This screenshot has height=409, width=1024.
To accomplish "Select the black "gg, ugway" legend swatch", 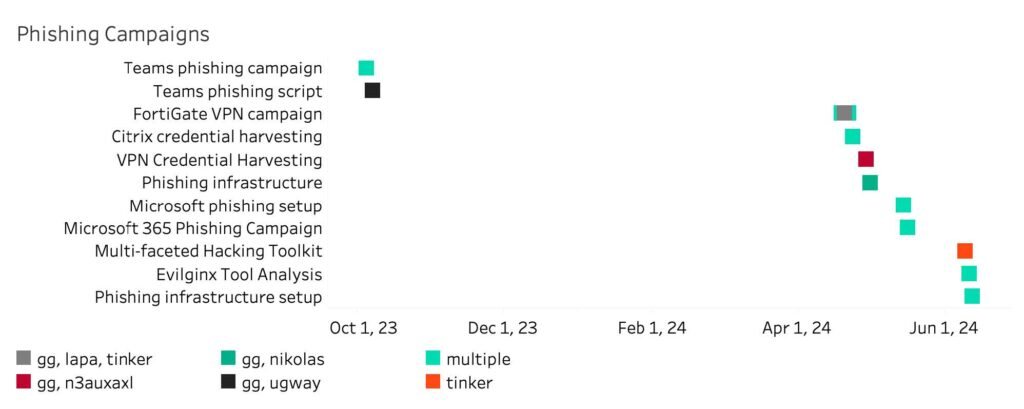I will click(x=229, y=382).
